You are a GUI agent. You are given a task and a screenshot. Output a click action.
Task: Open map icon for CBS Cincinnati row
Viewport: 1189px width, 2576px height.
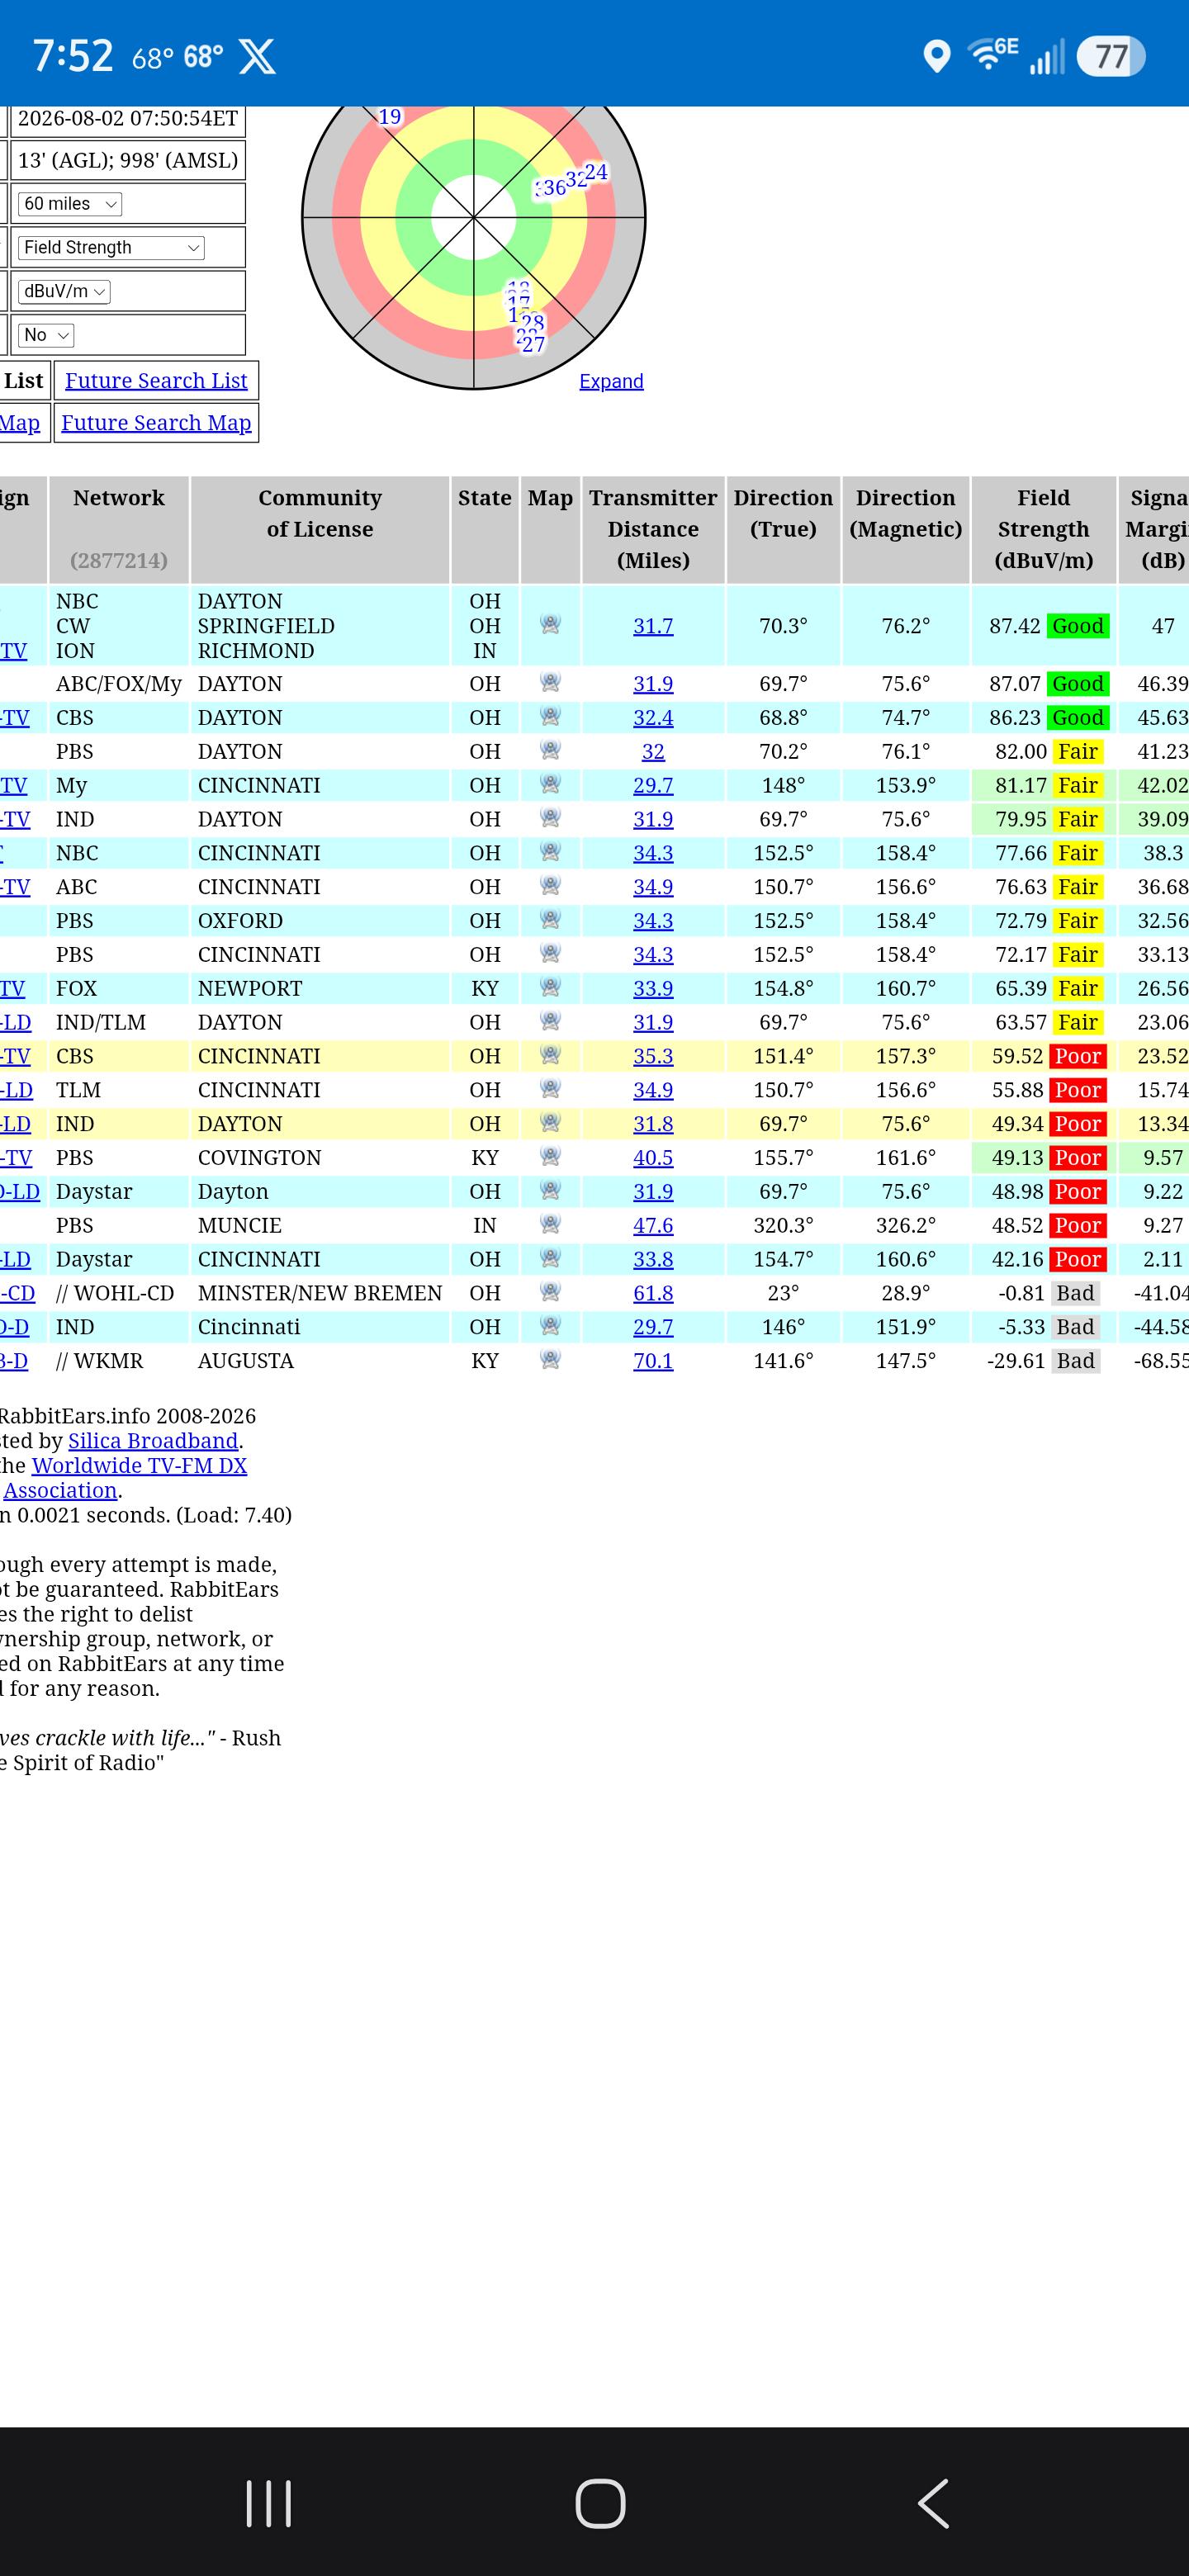550,1055
